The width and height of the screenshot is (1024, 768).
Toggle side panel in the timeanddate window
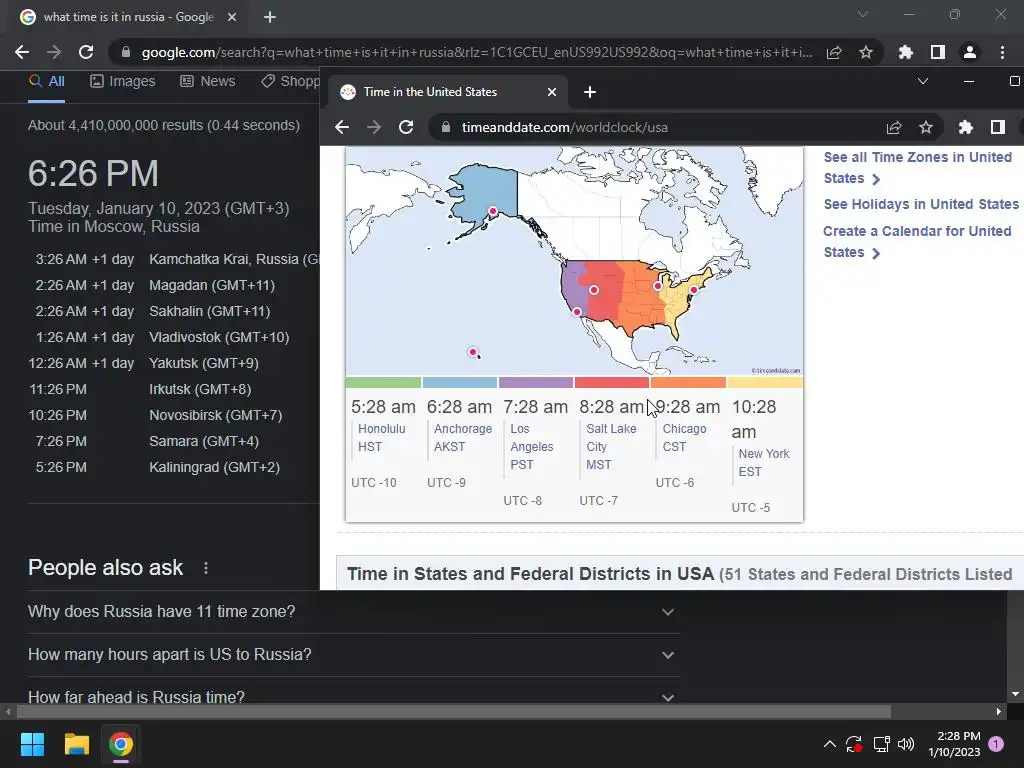pyautogui.click(x=998, y=127)
